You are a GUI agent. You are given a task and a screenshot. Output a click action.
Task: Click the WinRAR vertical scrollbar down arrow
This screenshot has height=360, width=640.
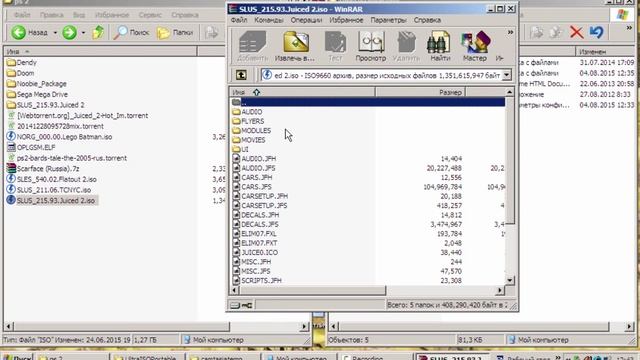(x=509, y=280)
